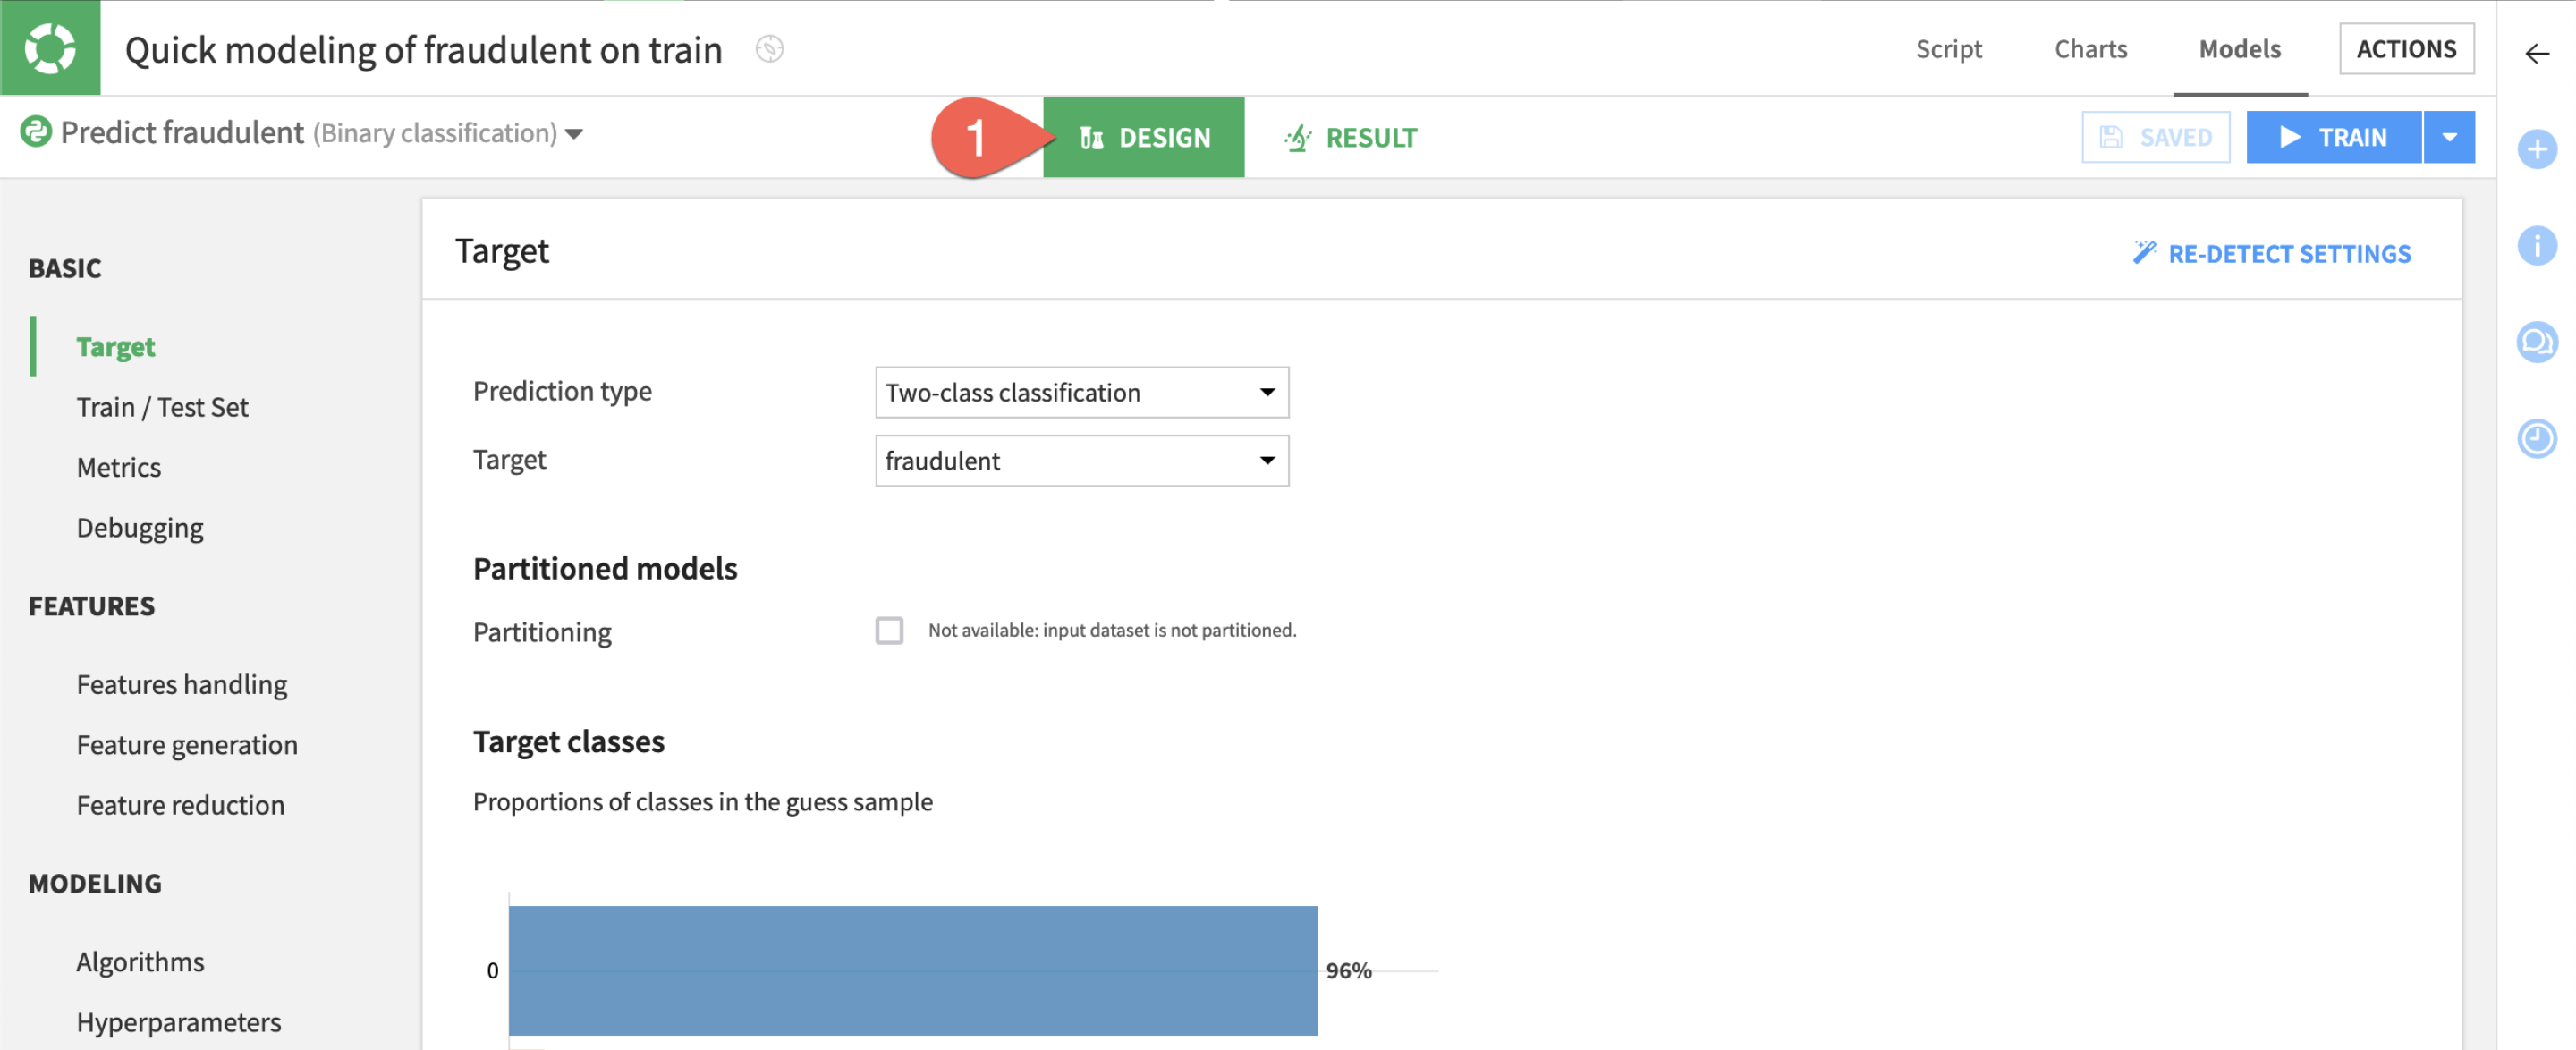Click the blue plus icon in the sidebar
Viewport: 2576px width, 1050px height.
2536,150
